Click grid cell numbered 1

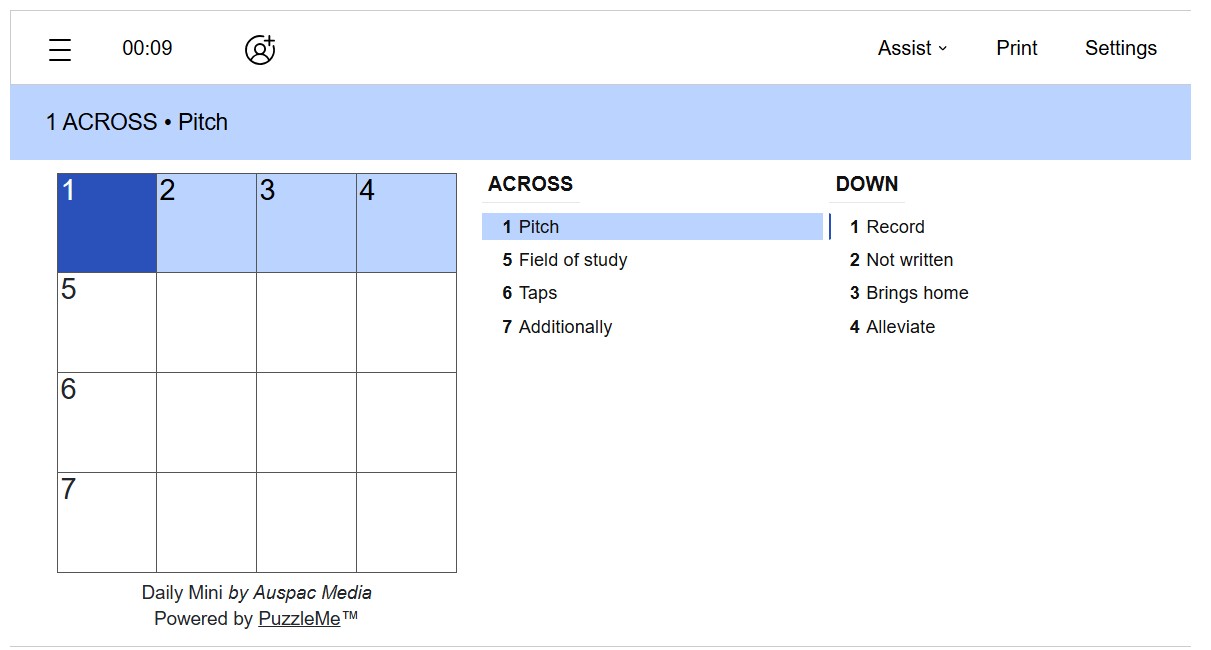107,223
